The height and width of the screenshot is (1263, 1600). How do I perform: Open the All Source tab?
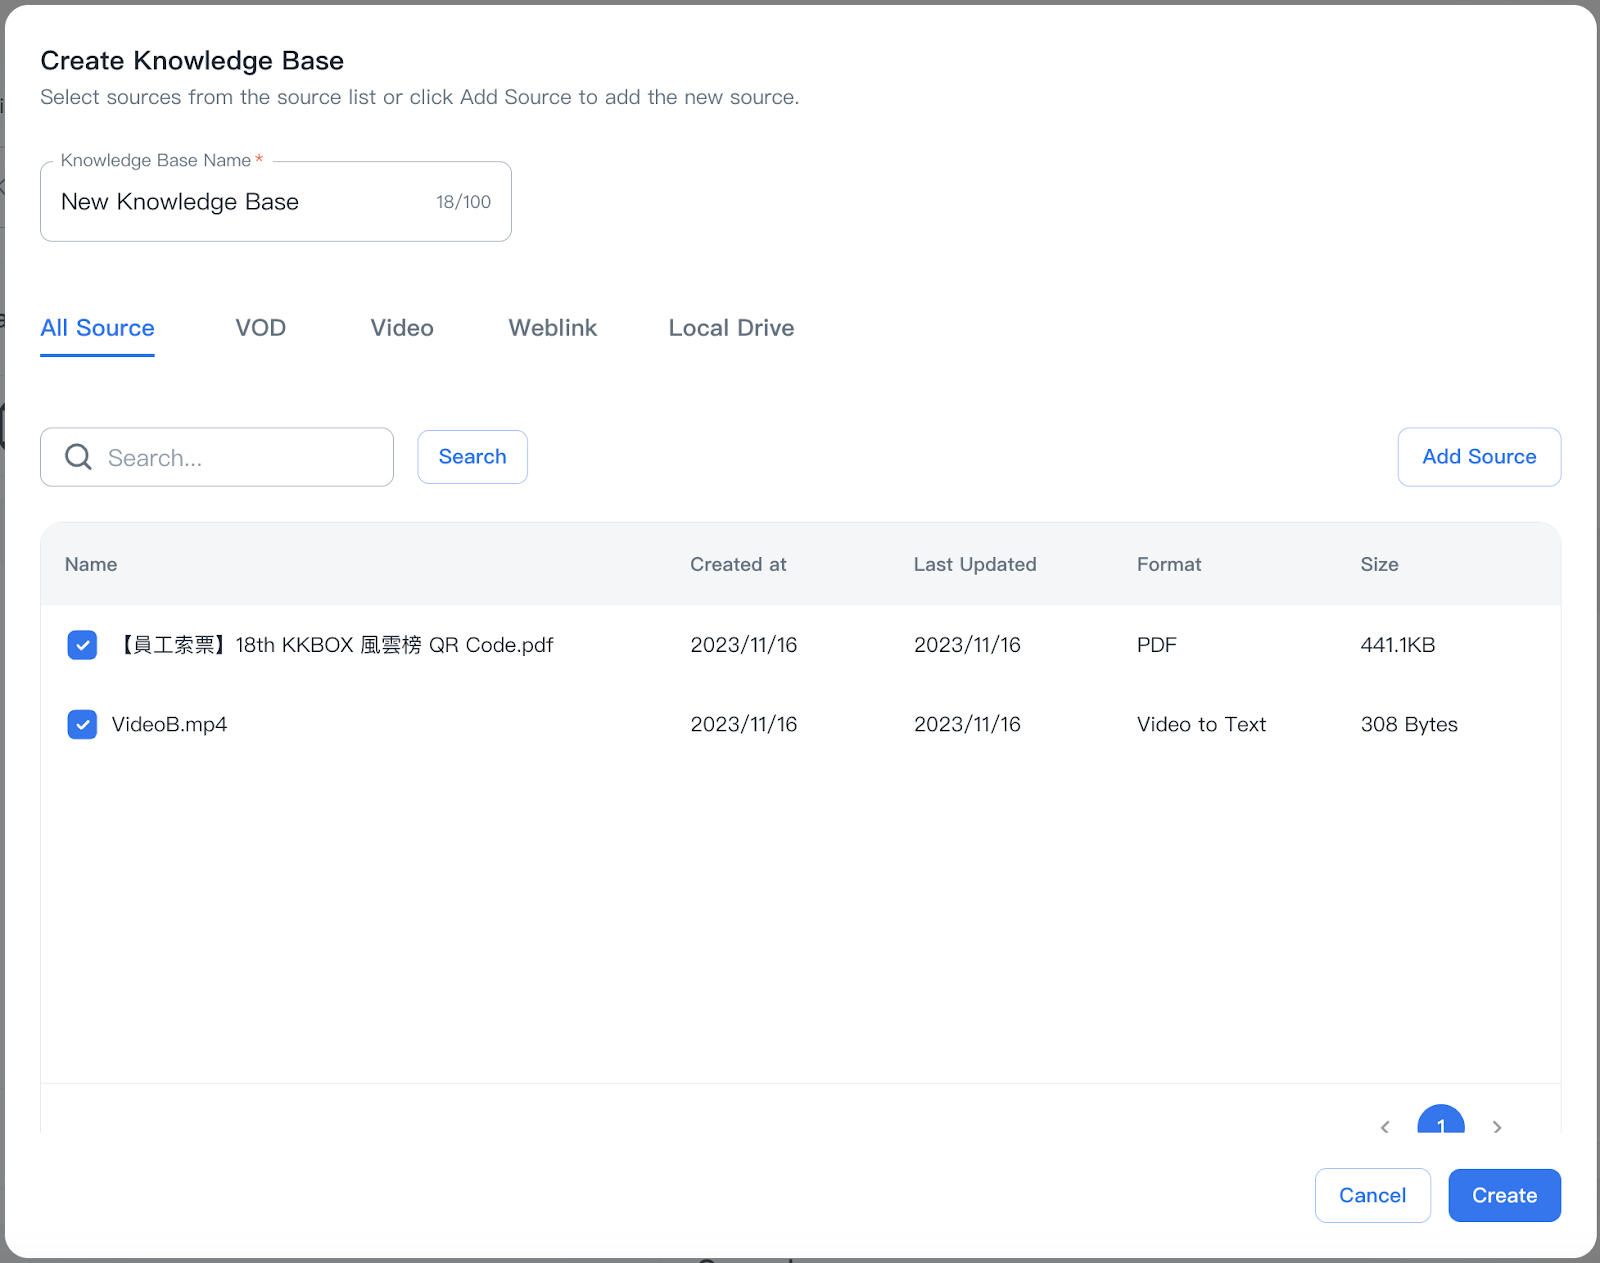(x=97, y=328)
